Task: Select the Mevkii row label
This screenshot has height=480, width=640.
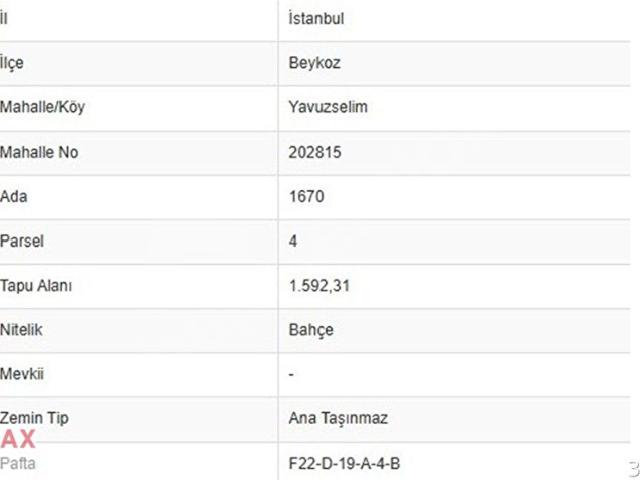Action: coord(22,374)
